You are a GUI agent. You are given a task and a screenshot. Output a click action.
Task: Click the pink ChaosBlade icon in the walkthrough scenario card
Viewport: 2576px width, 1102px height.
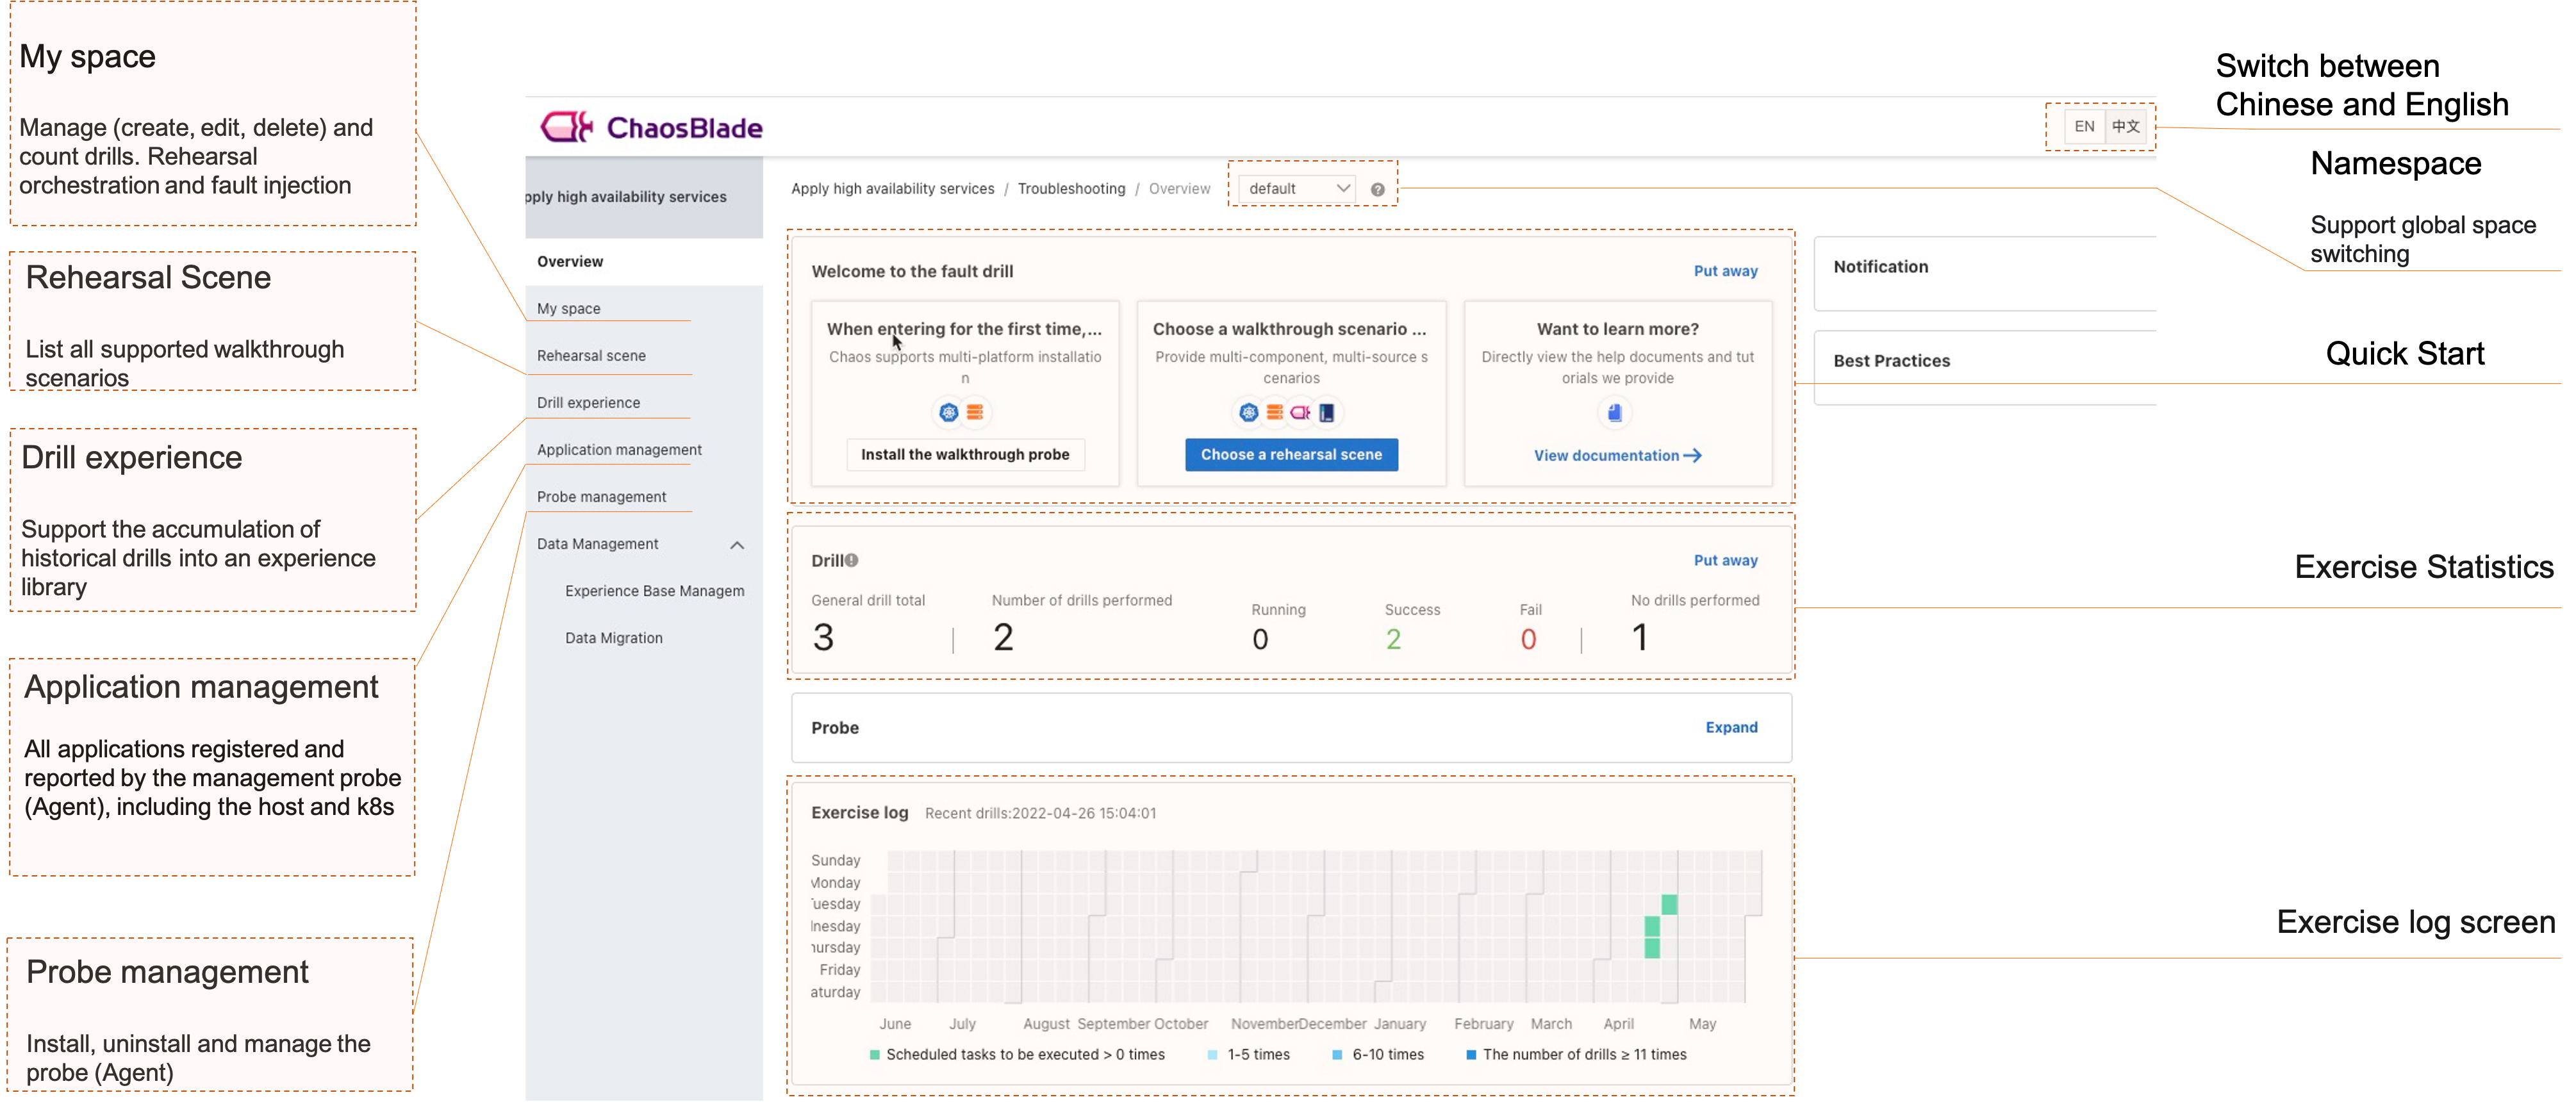point(1300,412)
